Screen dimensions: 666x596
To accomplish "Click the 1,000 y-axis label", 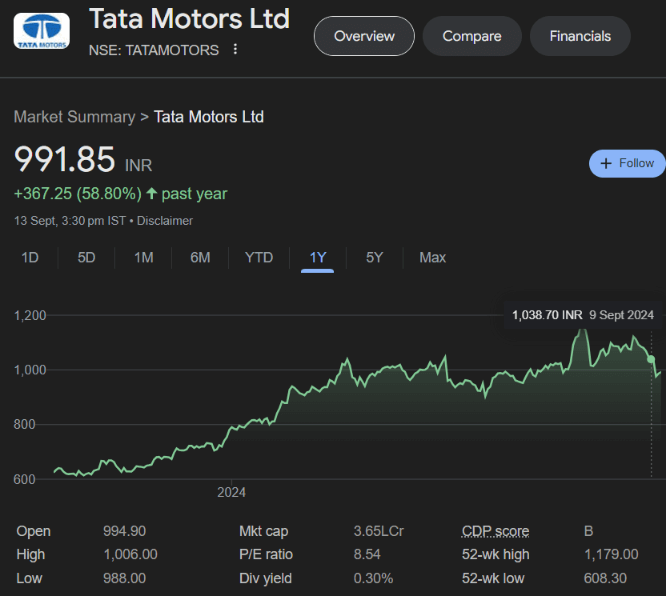I will [30, 370].
